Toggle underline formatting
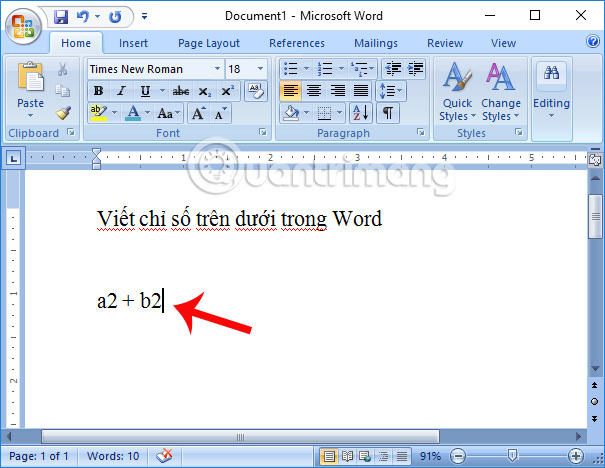Image resolution: width=605 pixels, height=468 pixels. (145, 91)
